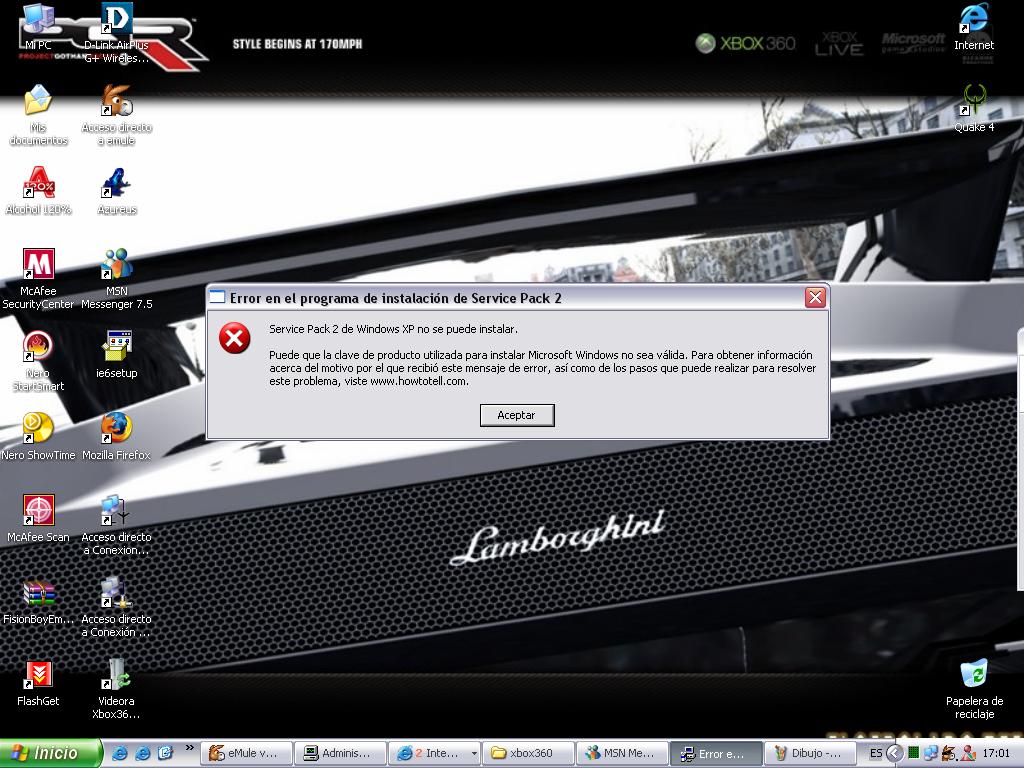
Task: Click the 17:01 system clock
Action: pyautogui.click(x=995, y=753)
